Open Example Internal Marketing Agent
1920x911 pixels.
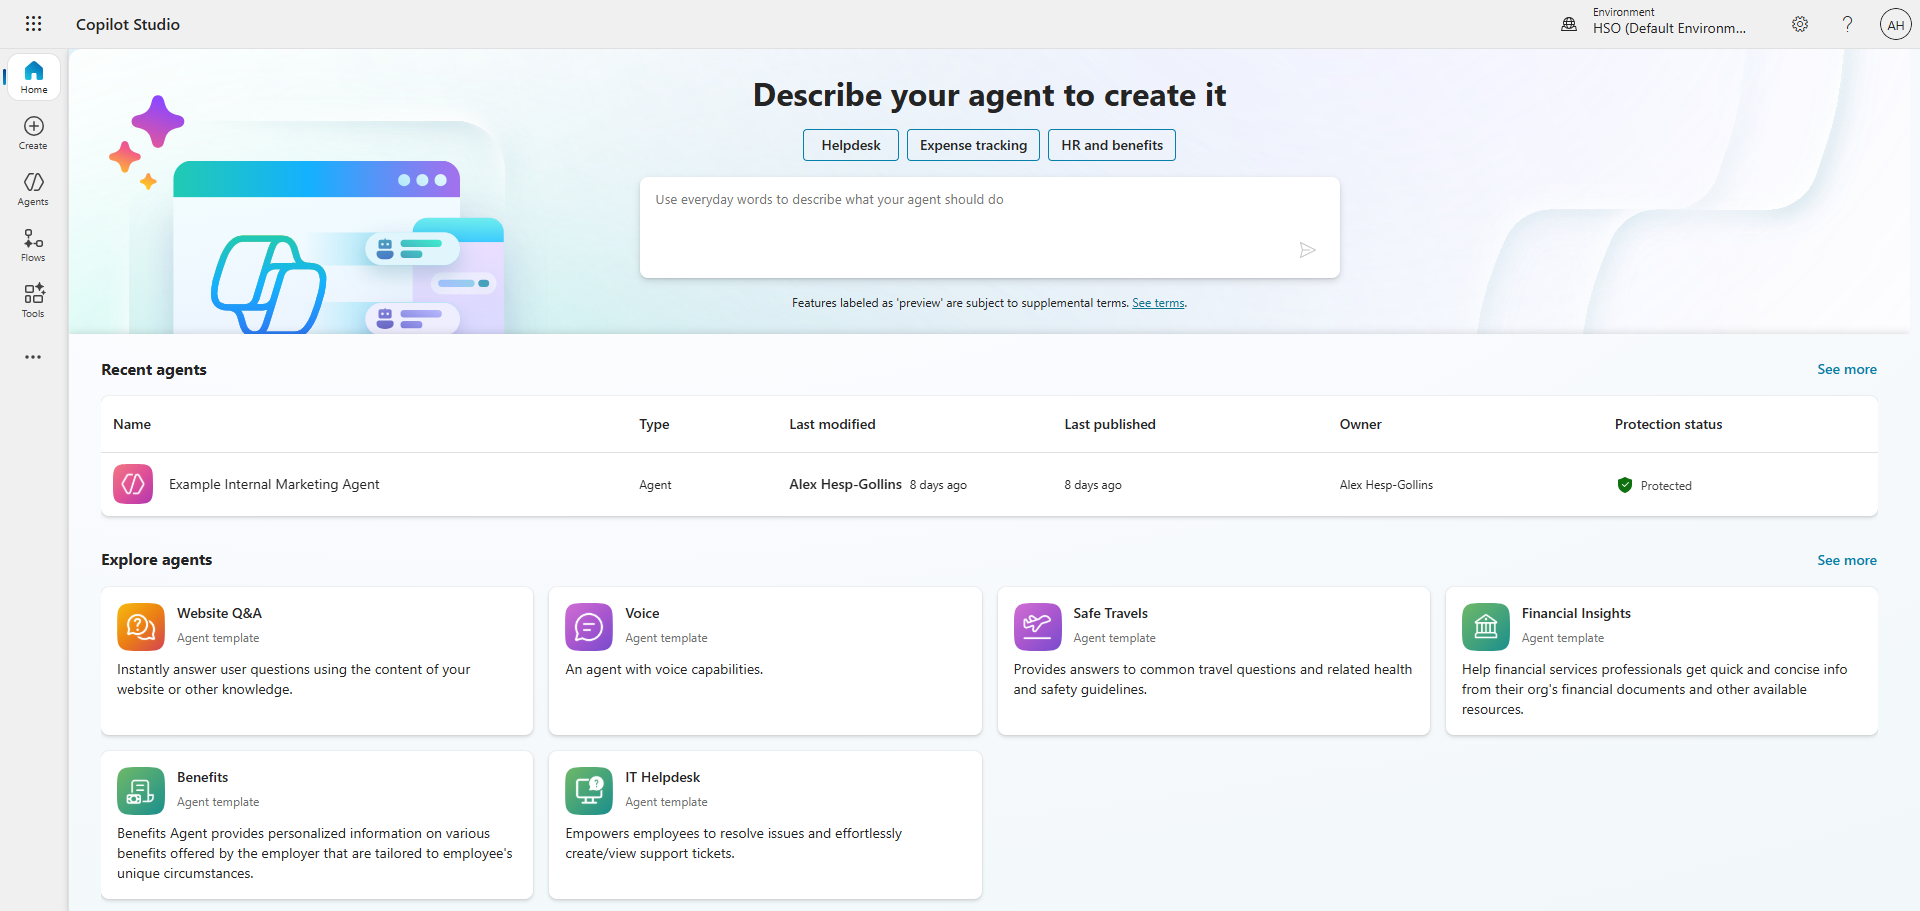click(x=274, y=484)
